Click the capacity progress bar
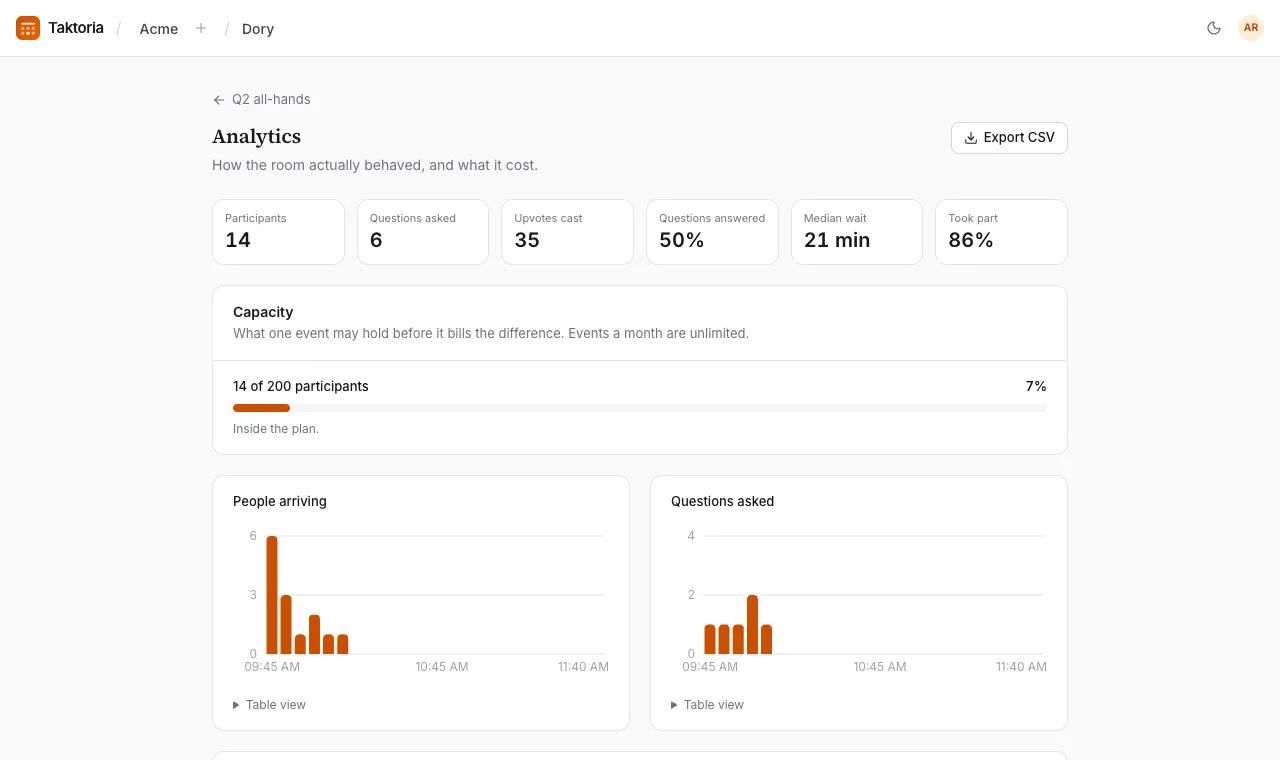The height and width of the screenshot is (760, 1280). point(640,408)
